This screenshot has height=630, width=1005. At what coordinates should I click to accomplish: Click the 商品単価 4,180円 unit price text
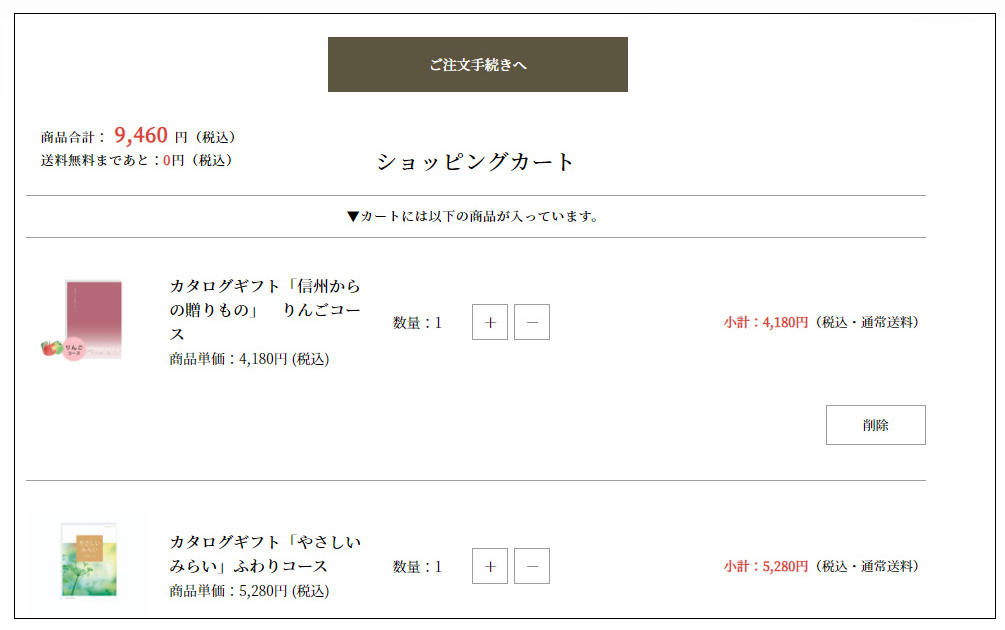pyautogui.click(x=249, y=359)
